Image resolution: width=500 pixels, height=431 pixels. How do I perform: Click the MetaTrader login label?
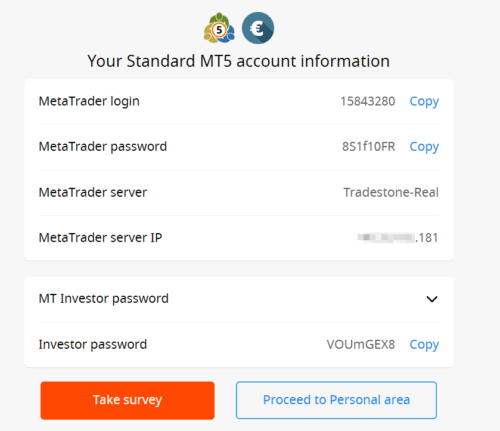point(89,101)
